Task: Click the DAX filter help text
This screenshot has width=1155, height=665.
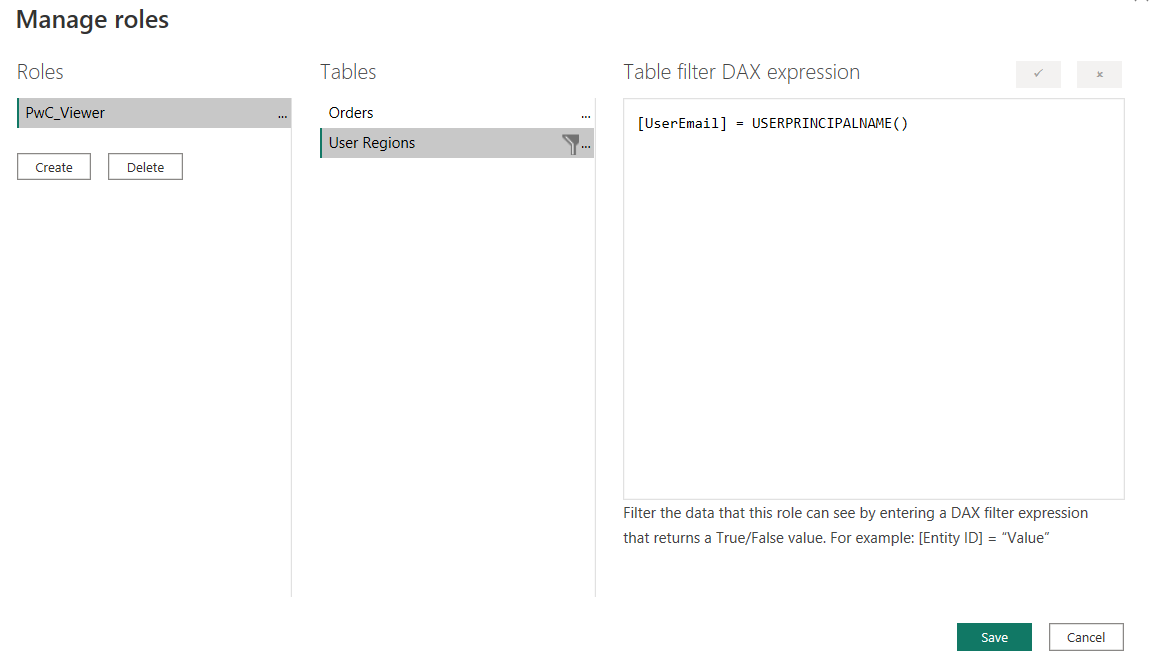Action: pyautogui.click(x=855, y=526)
